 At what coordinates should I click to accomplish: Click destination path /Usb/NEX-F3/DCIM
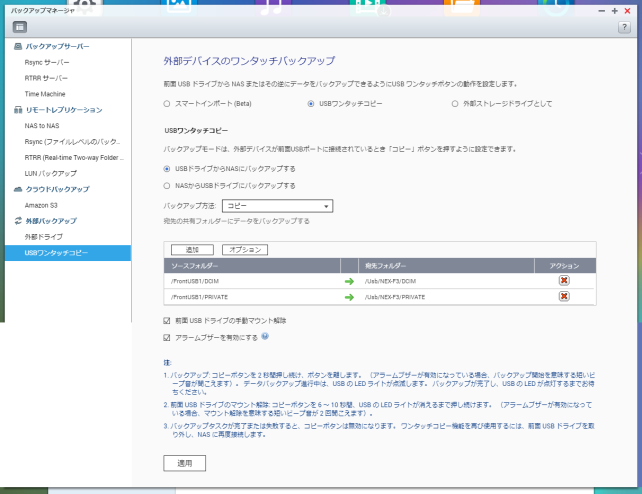coord(390,281)
